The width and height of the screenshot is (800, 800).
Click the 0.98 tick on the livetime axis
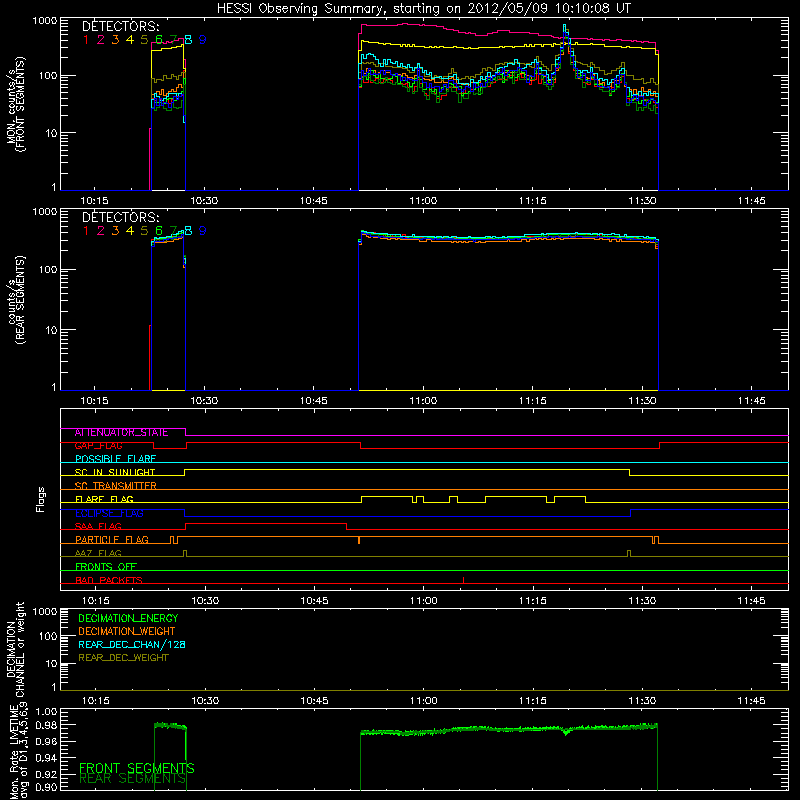(46, 726)
